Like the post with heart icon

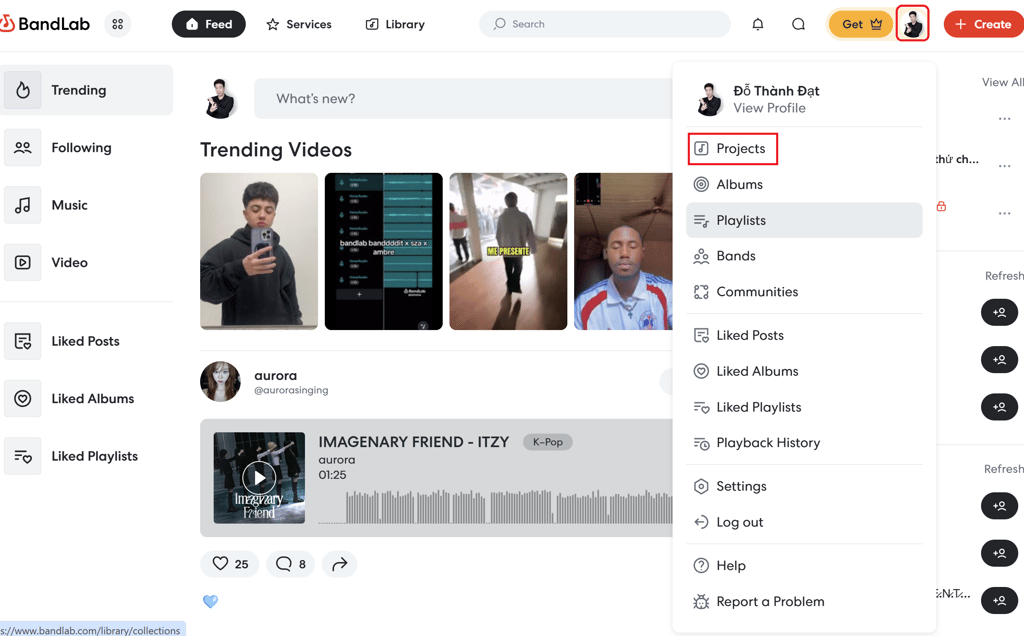(230, 564)
